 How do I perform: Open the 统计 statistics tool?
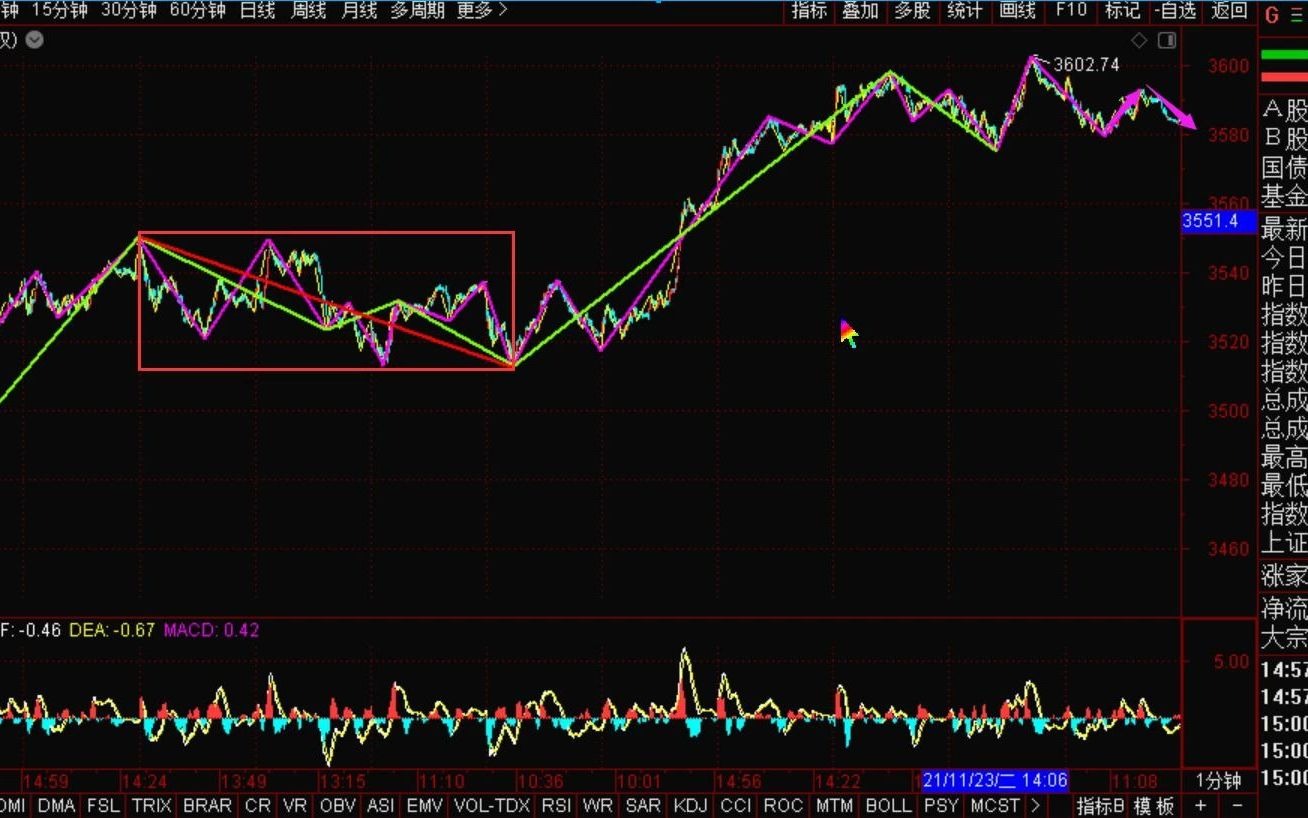point(964,11)
